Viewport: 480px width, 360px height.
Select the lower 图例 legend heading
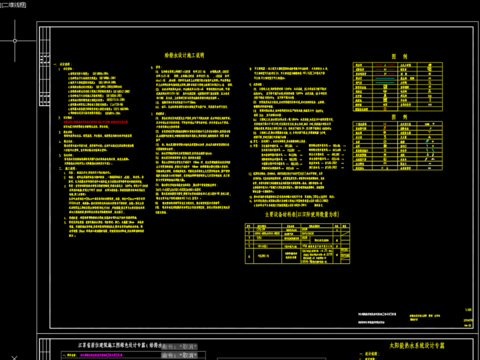[x=399, y=117]
